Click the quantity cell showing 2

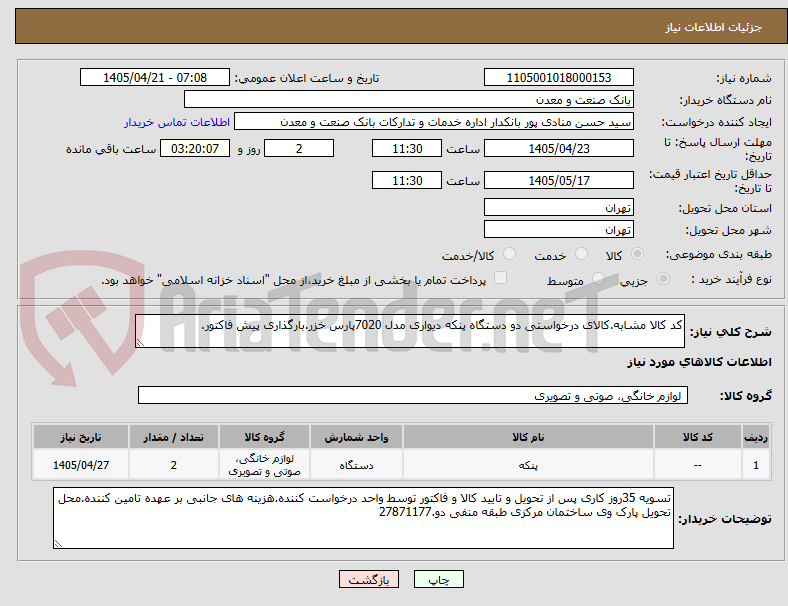pyautogui.click(x=173, y=465)
